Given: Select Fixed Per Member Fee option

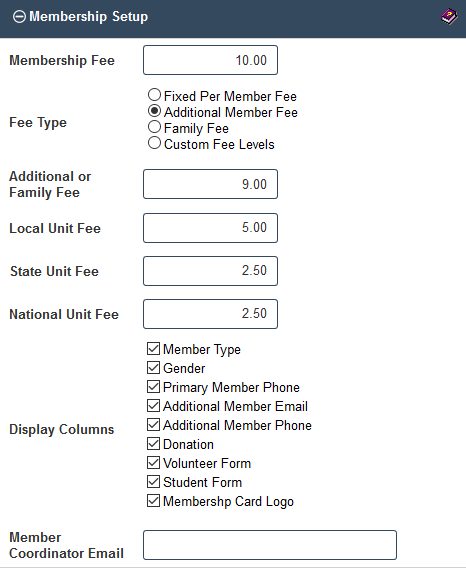Looking at the screenshot, I should point(154,95).
